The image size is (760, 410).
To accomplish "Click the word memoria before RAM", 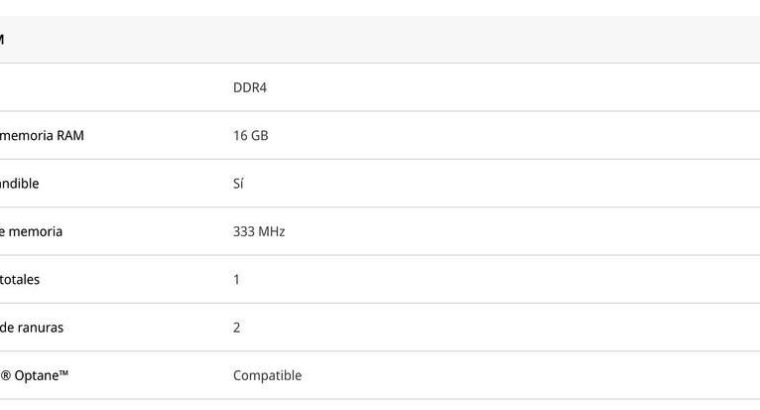I will pyautogui.click(x=26, y=135).
